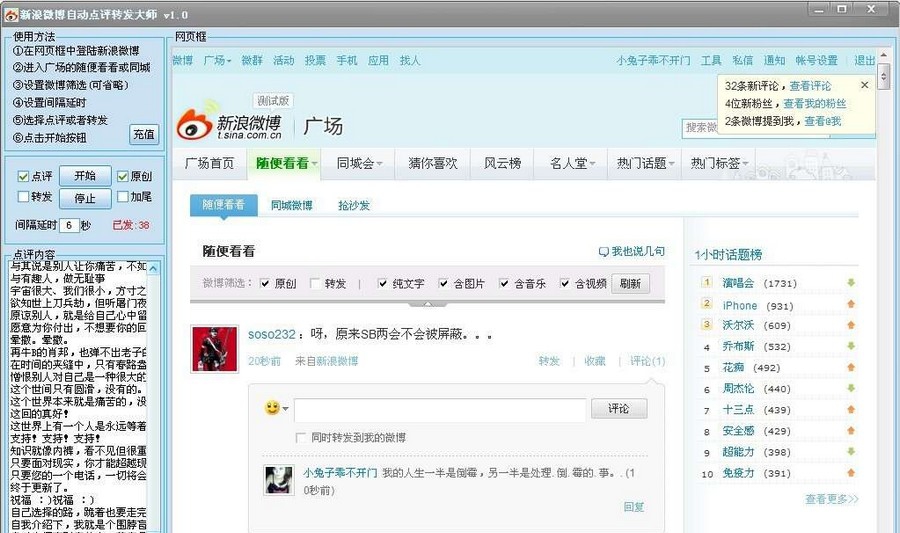Open the 猜你喜欢 tab
Screen dimensions: 900x533
(x=433, y=164)
